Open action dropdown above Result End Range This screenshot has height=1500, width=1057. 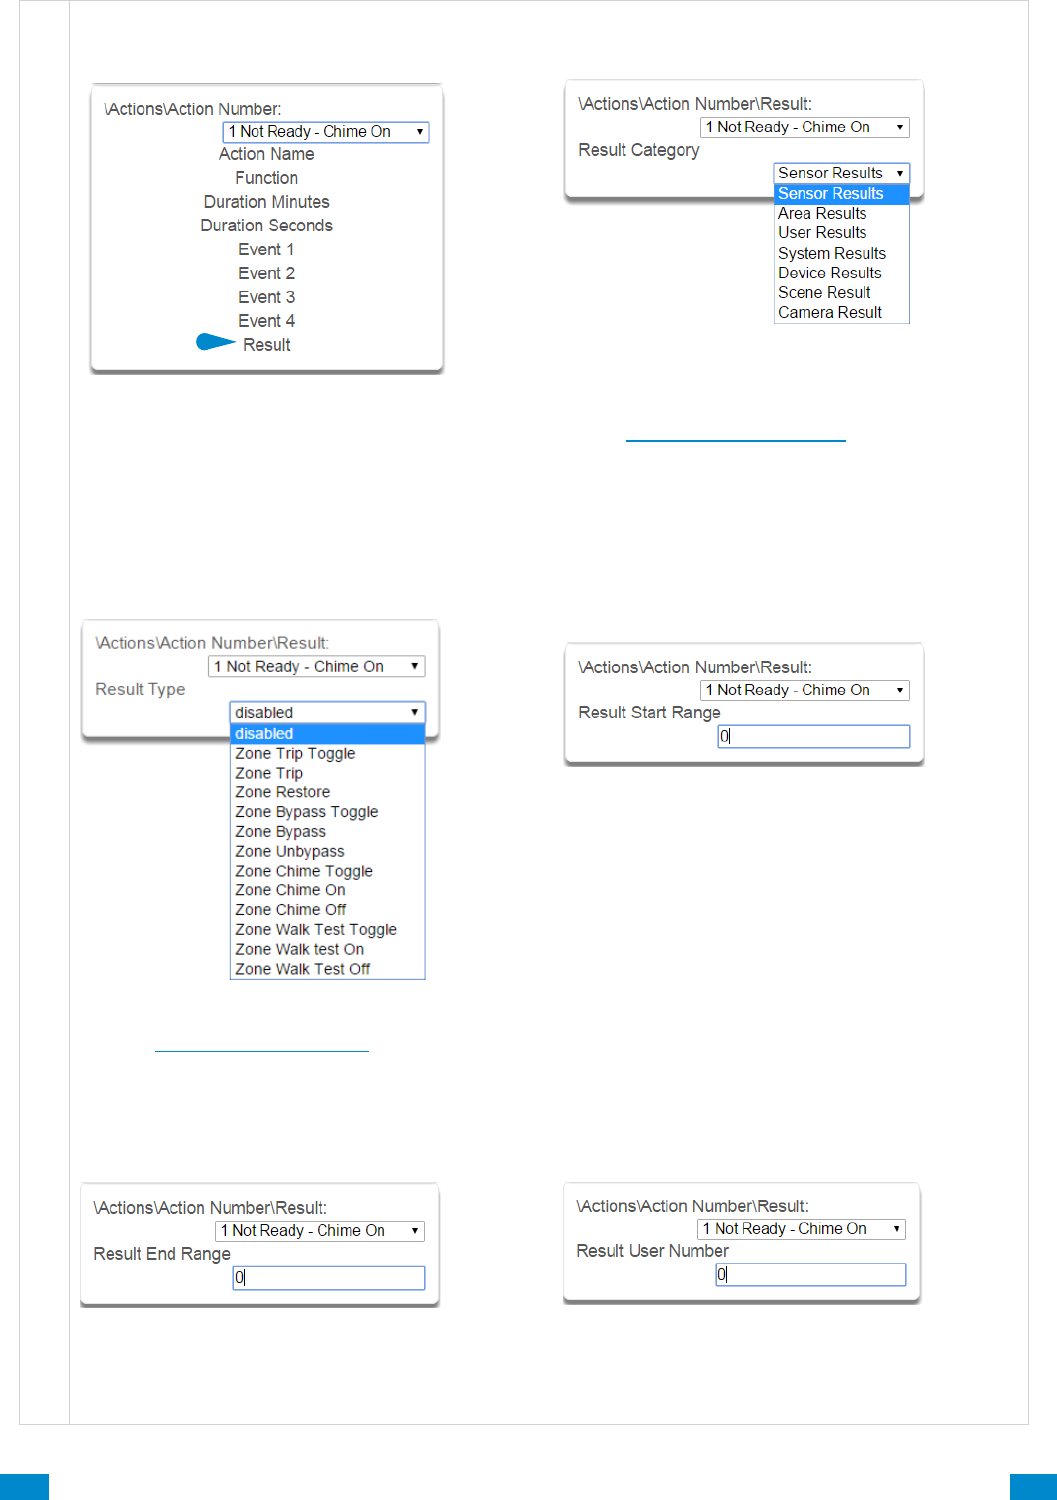point(320,1231)
